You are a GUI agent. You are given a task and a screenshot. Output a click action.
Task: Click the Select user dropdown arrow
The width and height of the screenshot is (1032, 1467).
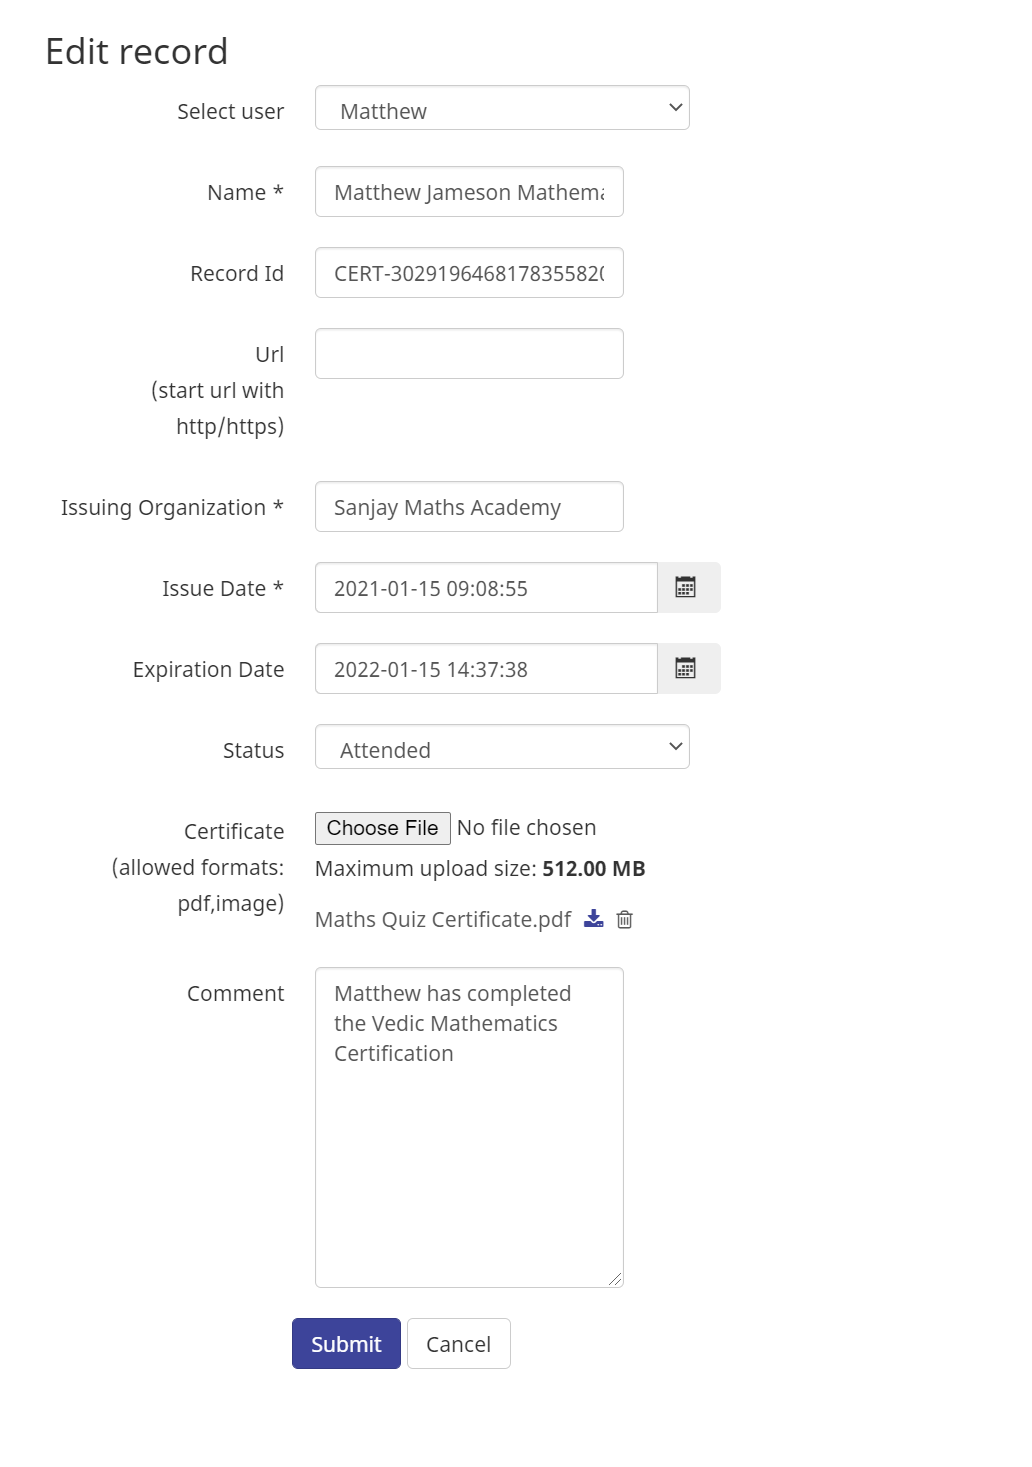(x=676, y=108)
